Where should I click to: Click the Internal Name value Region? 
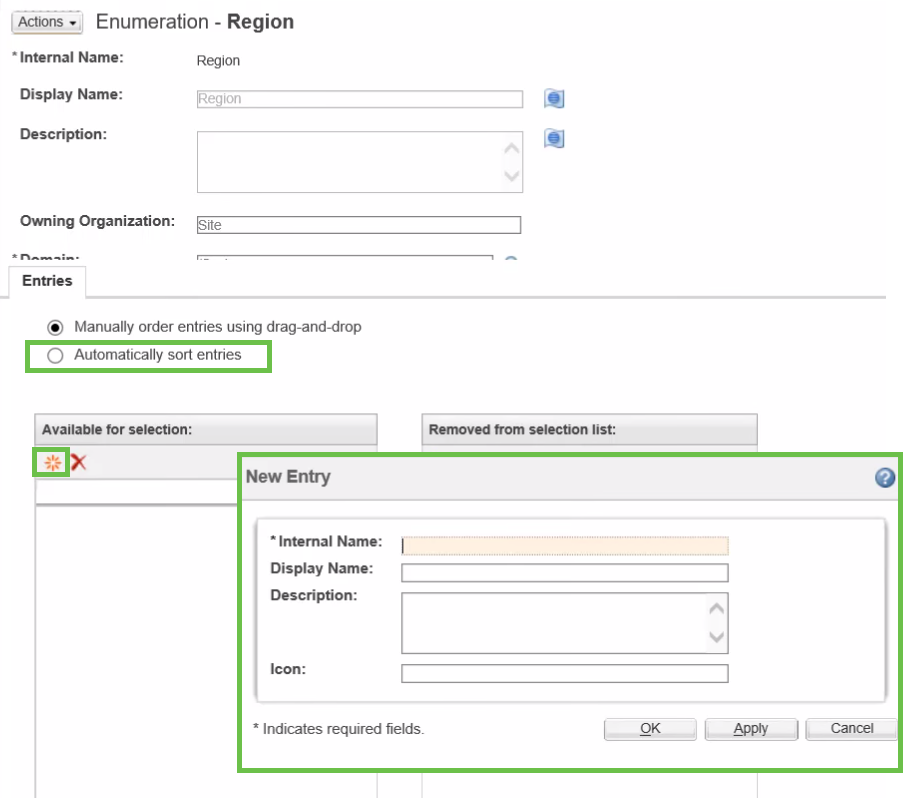click(218, 61)
